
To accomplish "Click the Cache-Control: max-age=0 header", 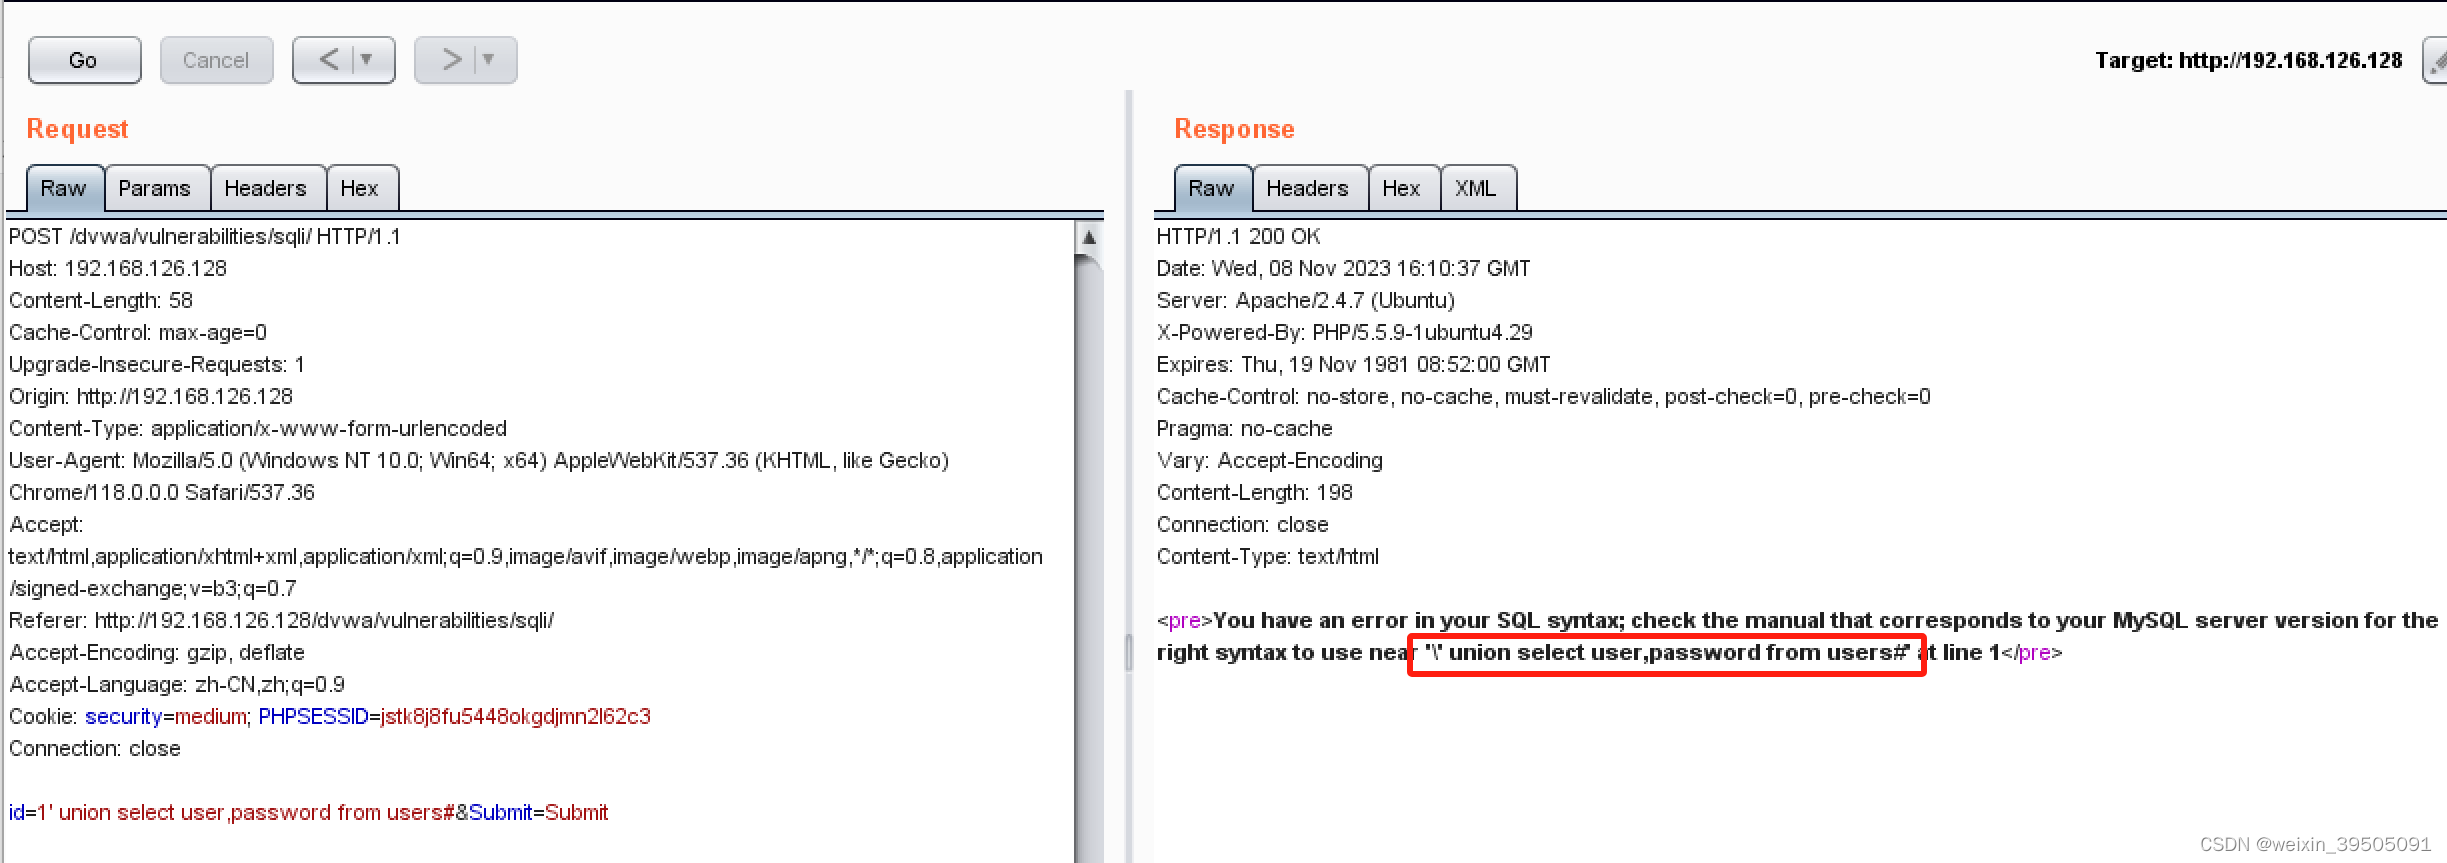I will (138, 332).
